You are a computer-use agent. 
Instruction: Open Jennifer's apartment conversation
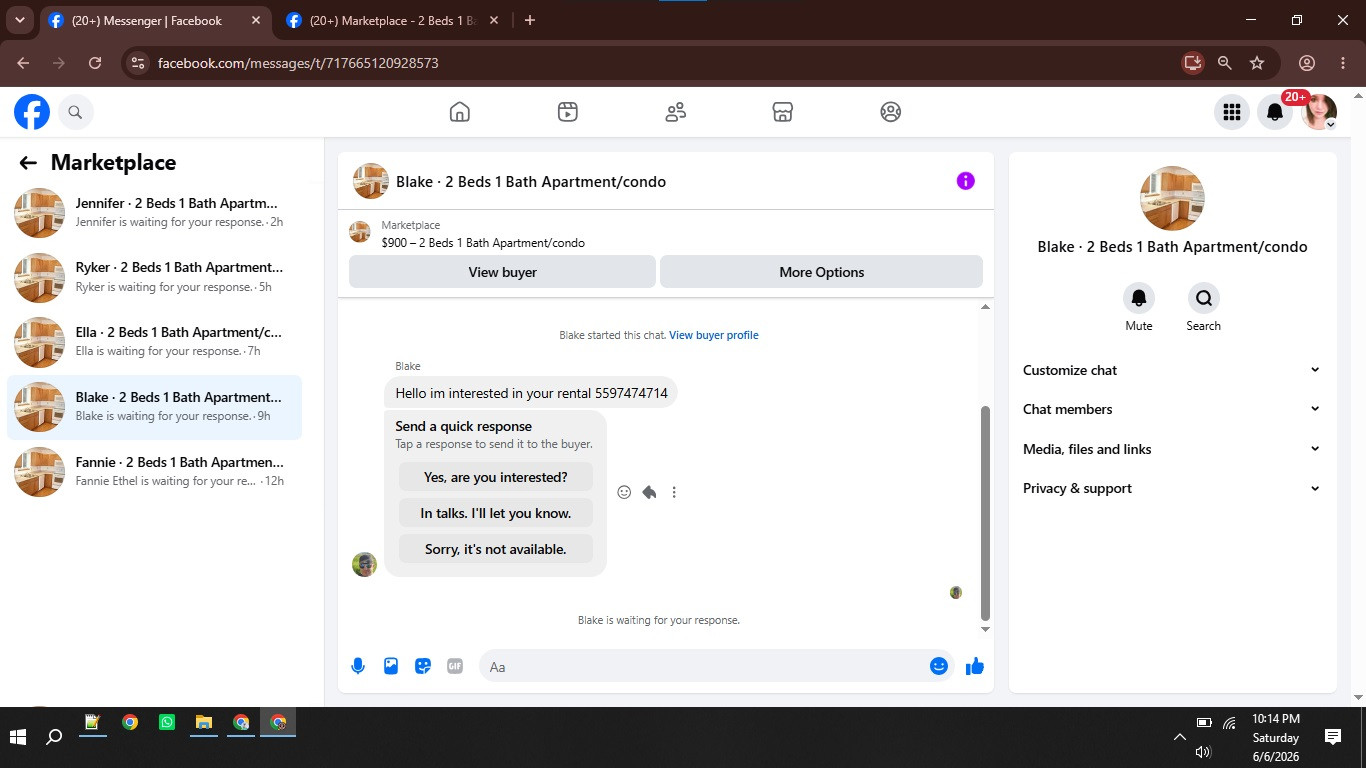[x=154, y=212]
